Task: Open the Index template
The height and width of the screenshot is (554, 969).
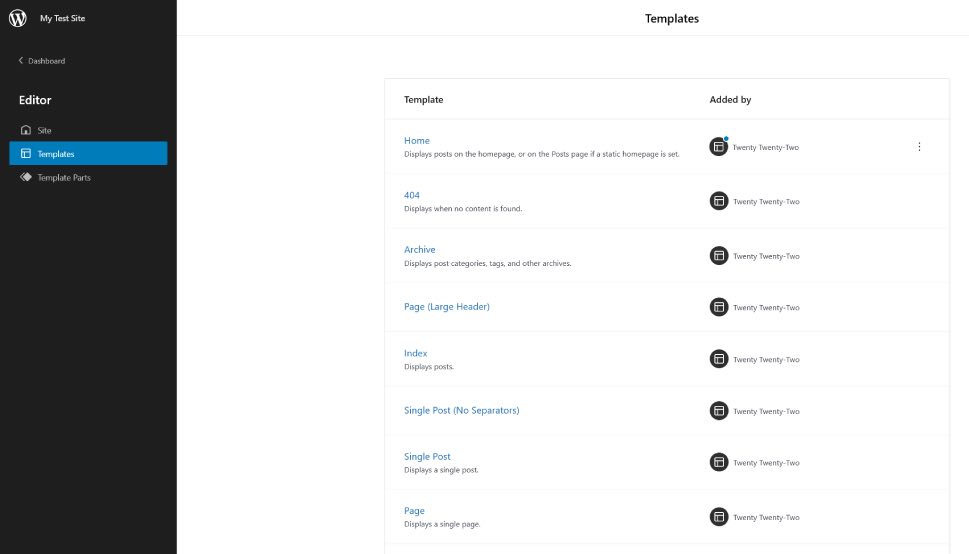Action: 415,353
